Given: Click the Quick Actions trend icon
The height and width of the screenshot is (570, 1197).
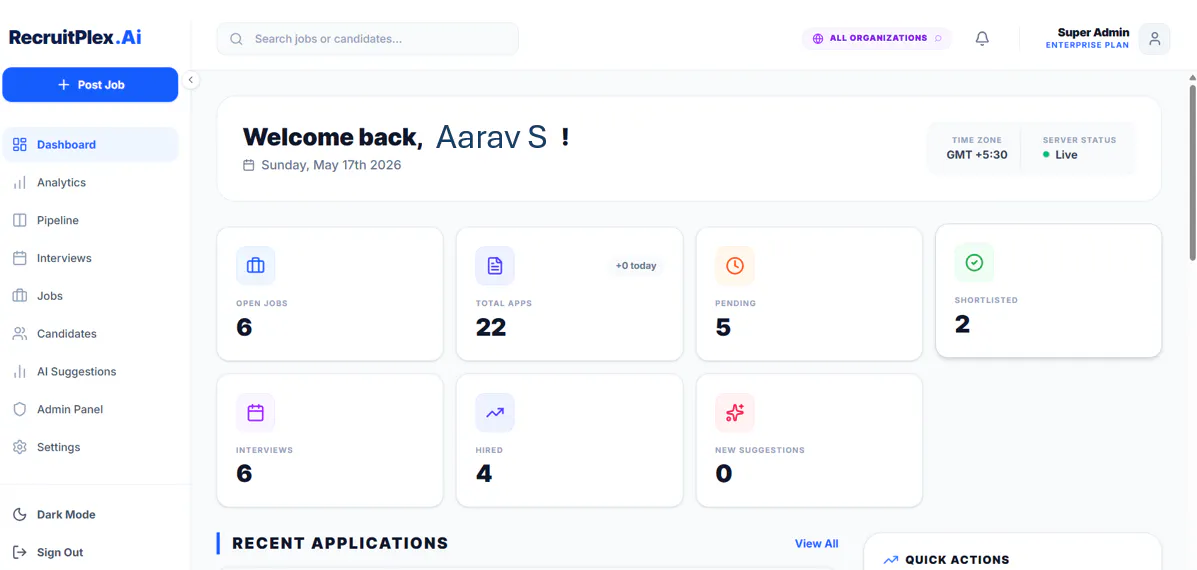Looking at the screenshot, I should pos(891,560).
